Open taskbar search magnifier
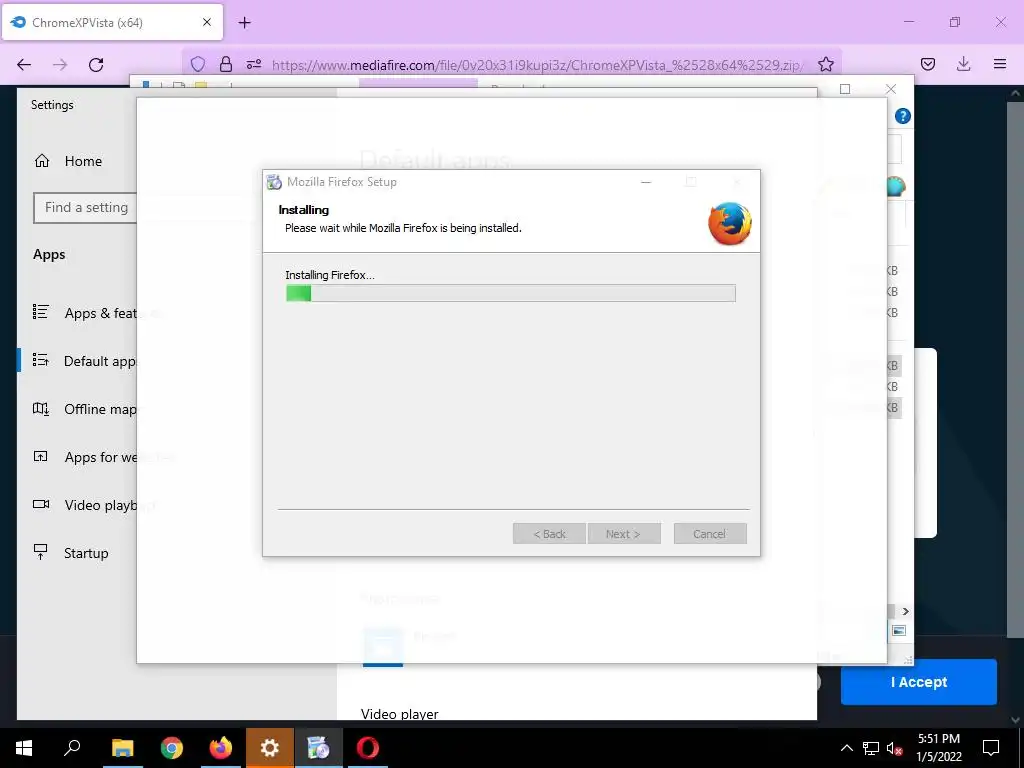This screenshot has width=1024, height=768. click(x=72, y=748)
